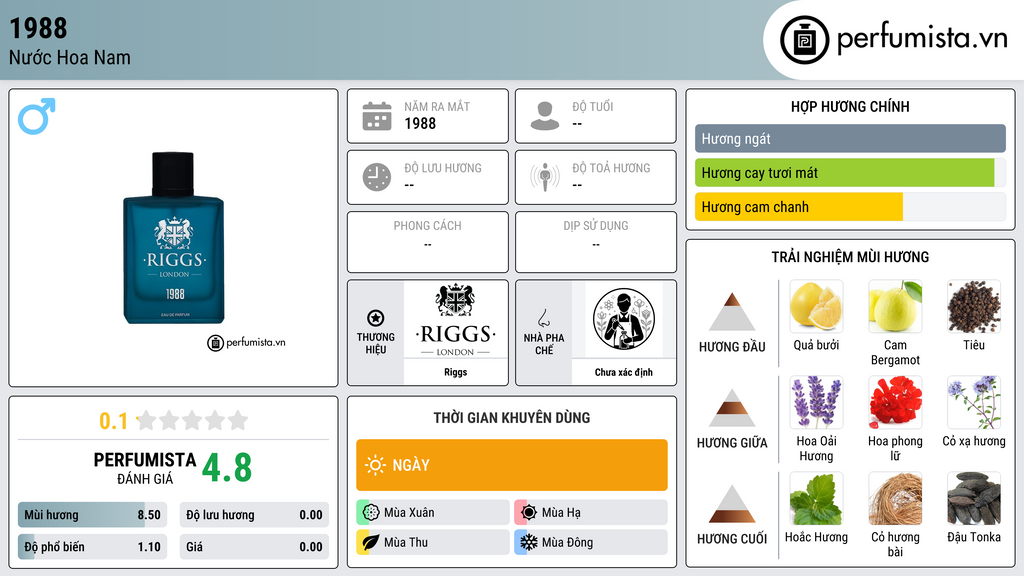
Task: Click the Hương cam chanh accord bar
Action: pos(850,206)
